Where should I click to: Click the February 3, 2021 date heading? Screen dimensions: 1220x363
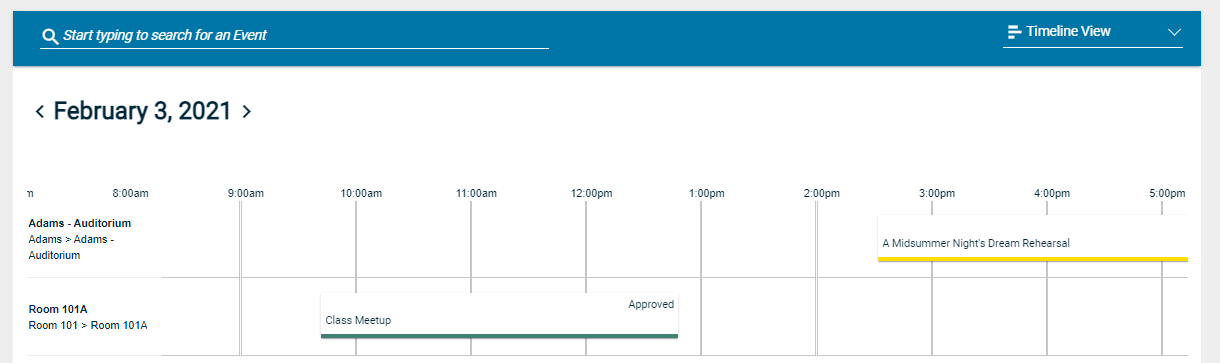(143, 111)
